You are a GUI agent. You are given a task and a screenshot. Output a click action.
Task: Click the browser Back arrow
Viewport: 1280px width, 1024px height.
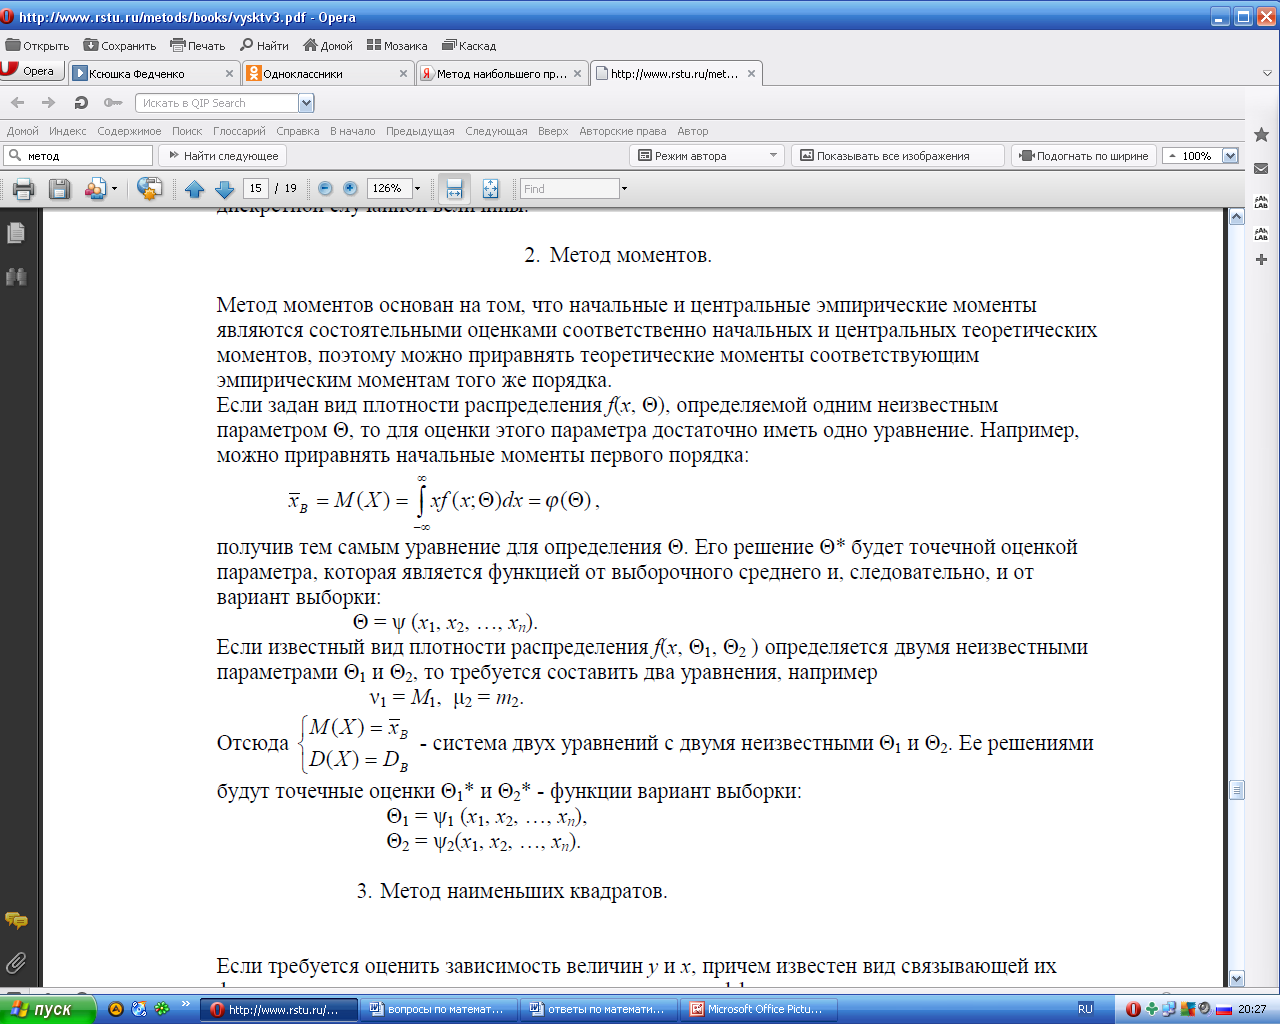point(17,102)
